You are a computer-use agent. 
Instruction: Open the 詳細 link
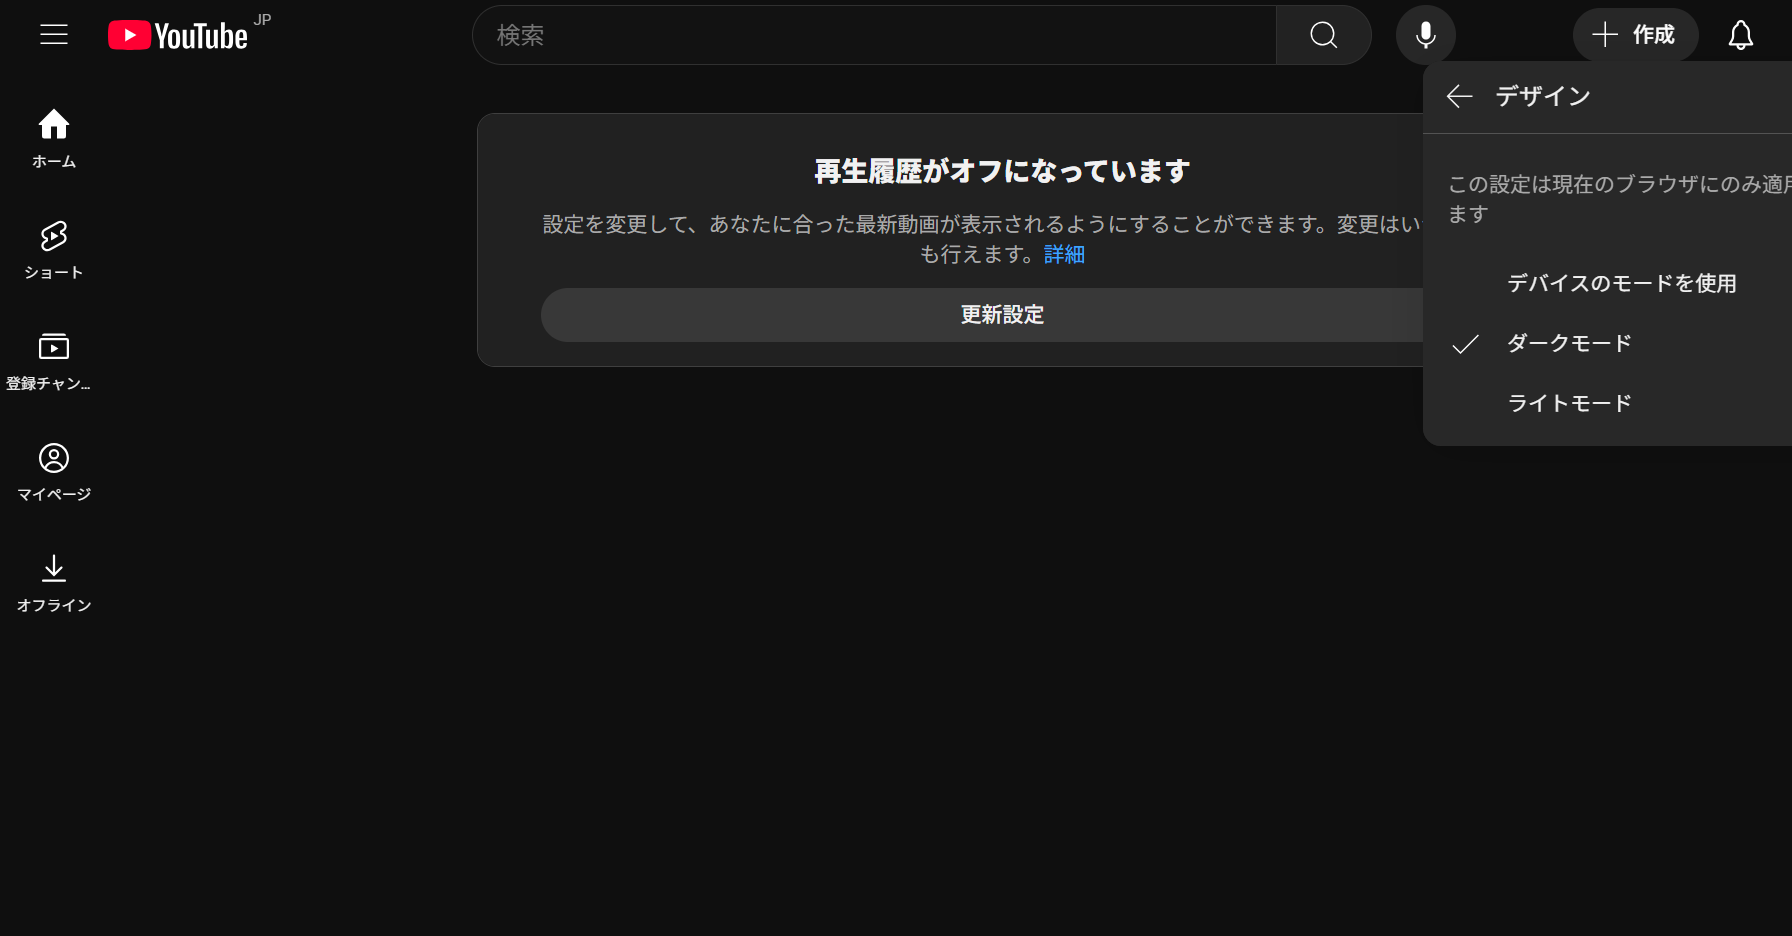(1064, 255)
